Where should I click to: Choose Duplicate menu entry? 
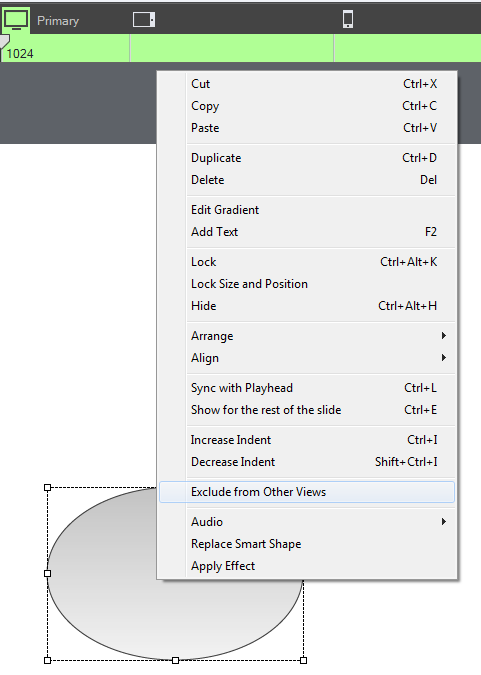tap(307, 158)
